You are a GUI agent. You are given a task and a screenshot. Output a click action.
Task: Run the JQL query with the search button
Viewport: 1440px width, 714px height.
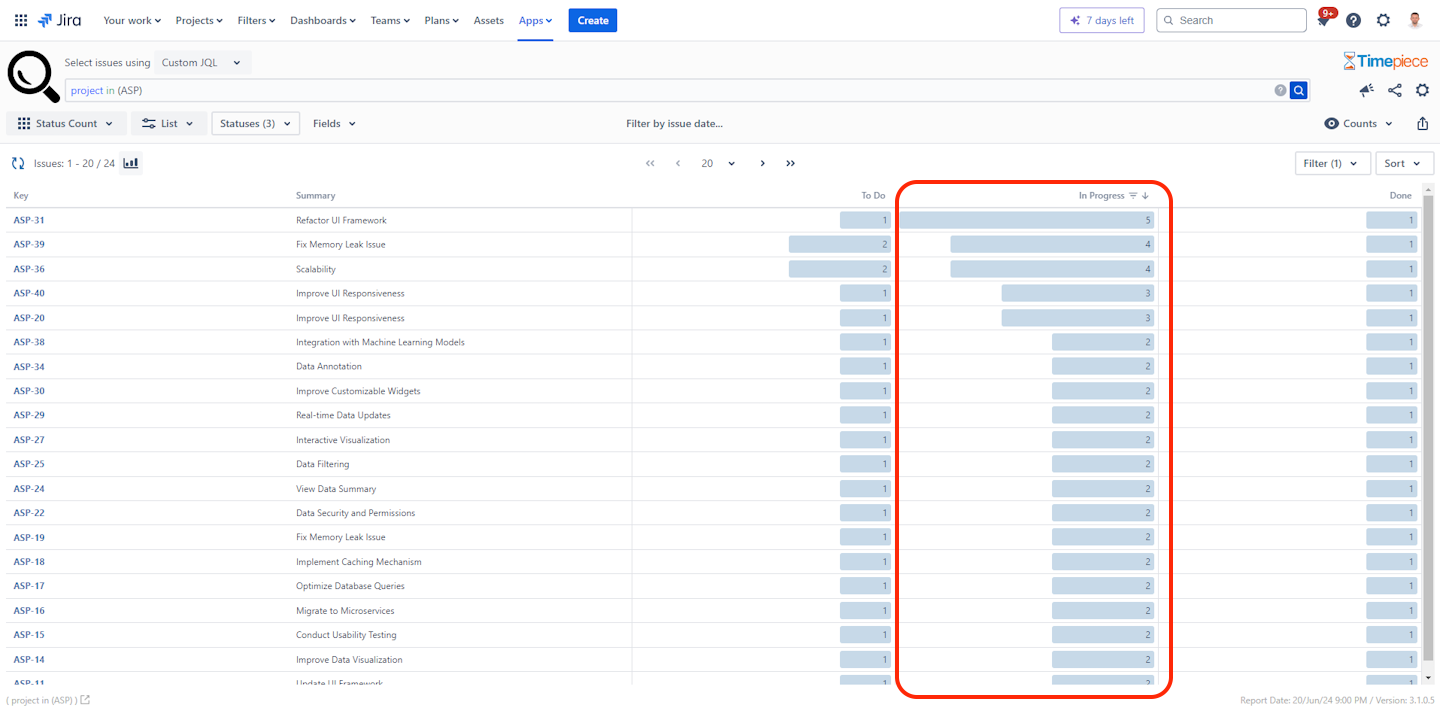pos(1298,90)
